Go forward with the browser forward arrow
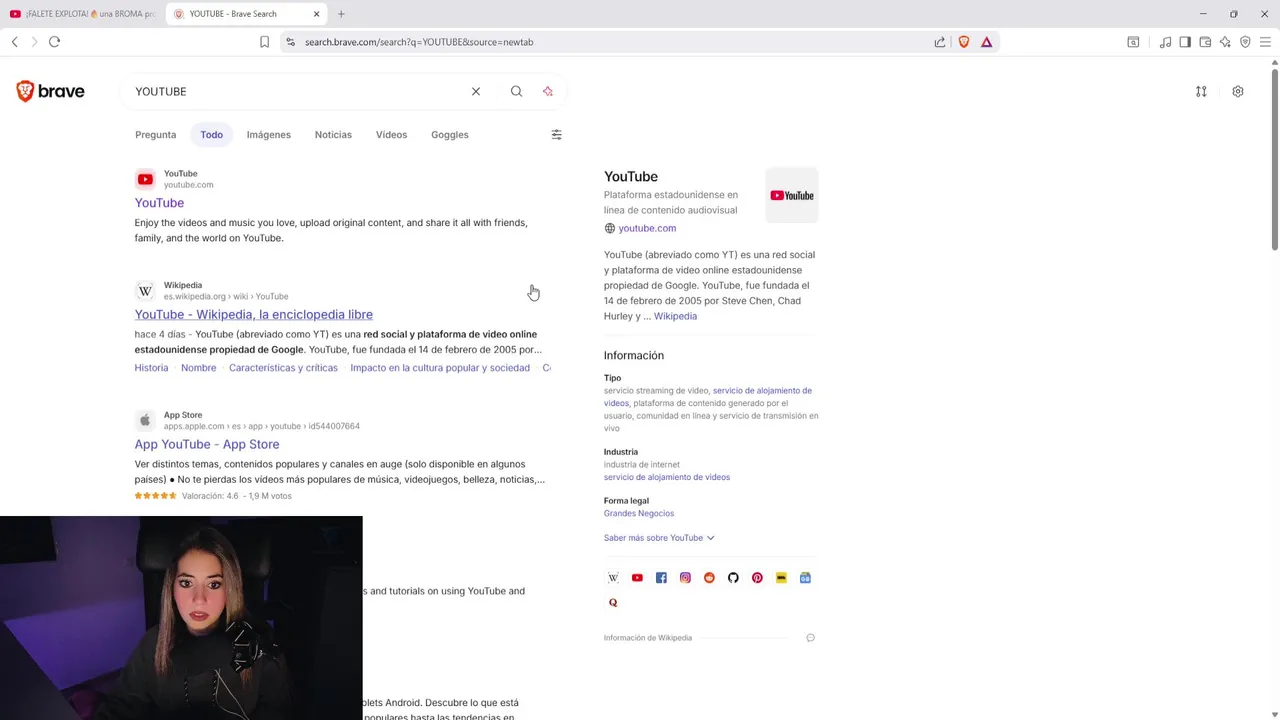Image resolution: width=1280 pixels, height=720 pixels. [34, 42]
